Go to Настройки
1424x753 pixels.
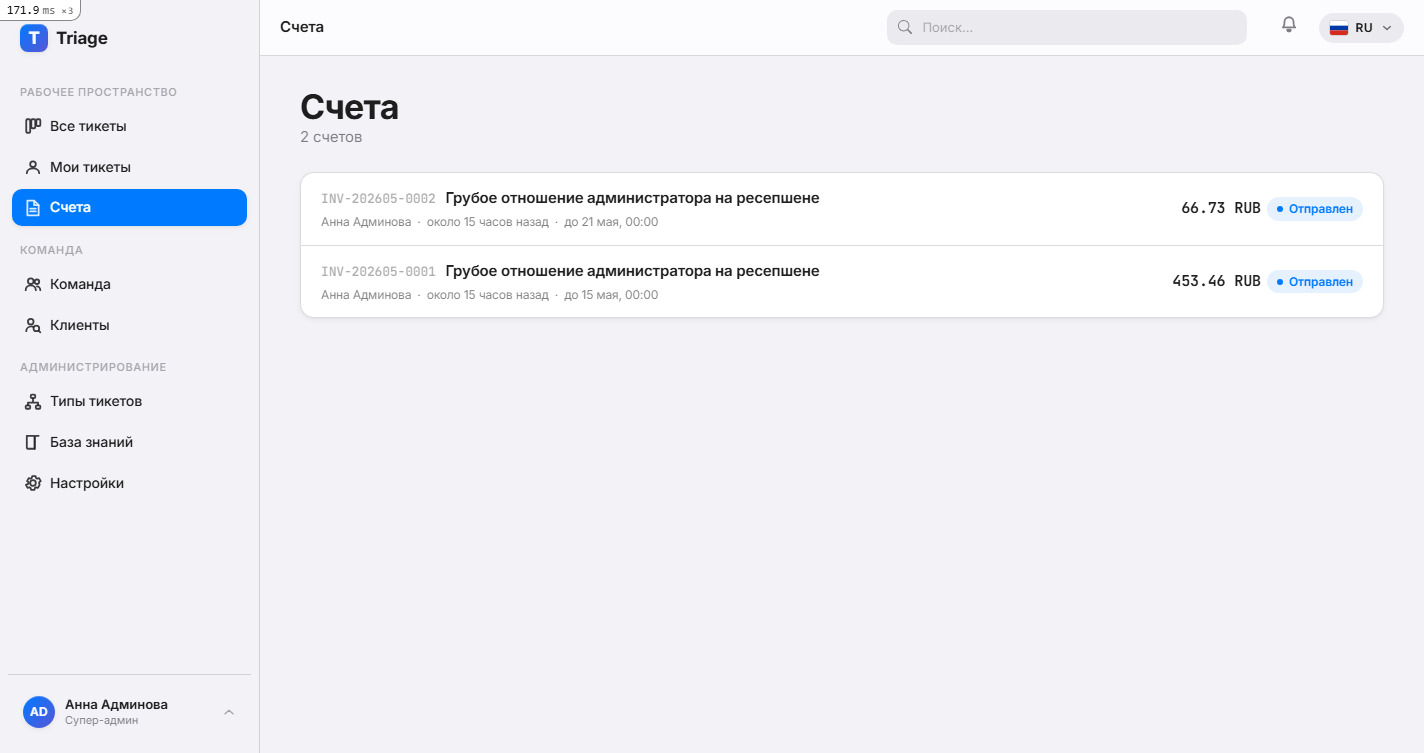[x=129, y=483]
